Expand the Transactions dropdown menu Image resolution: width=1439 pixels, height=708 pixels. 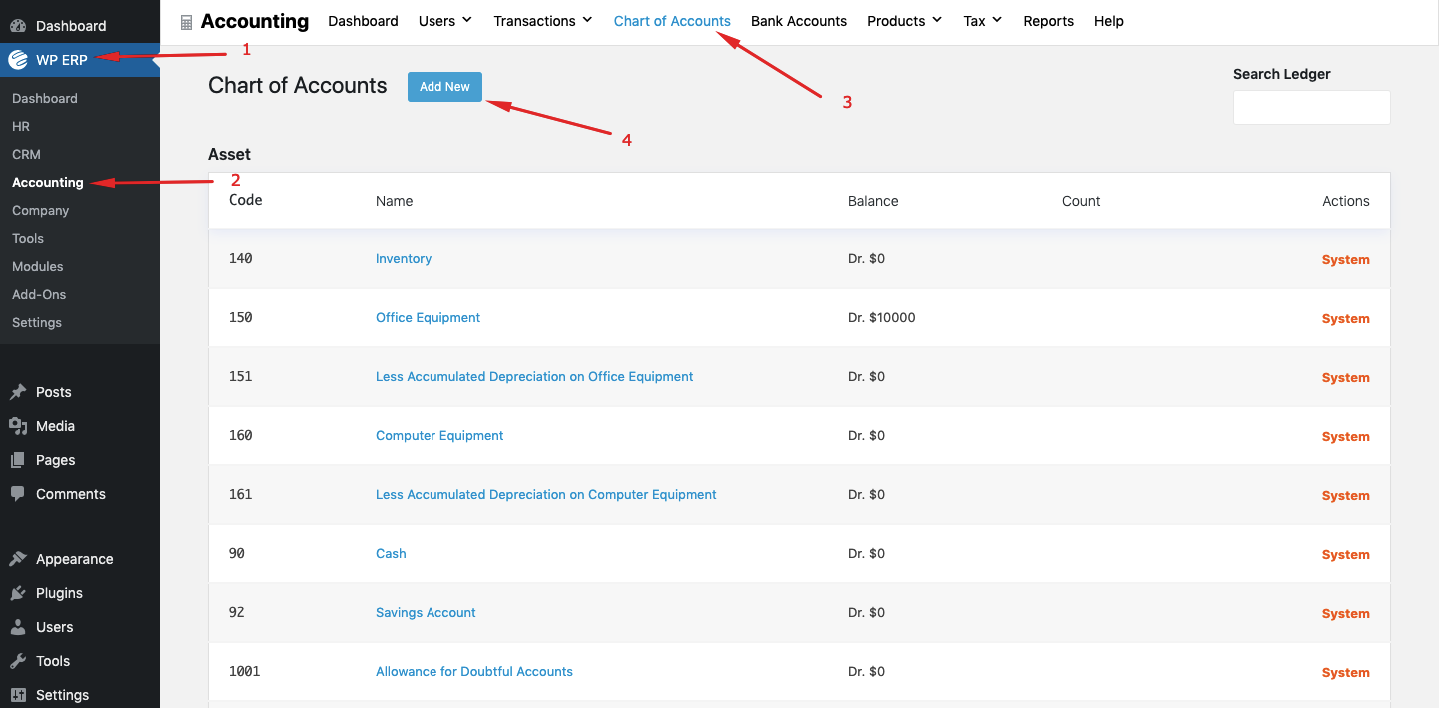click(x=542, y=21)
